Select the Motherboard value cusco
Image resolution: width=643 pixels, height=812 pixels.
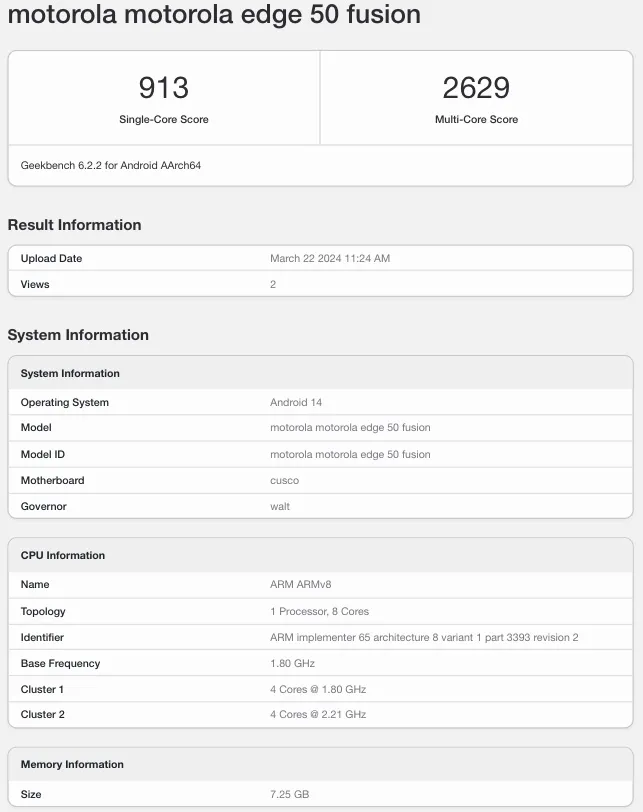pyautogui.click(x=284, y=480)
